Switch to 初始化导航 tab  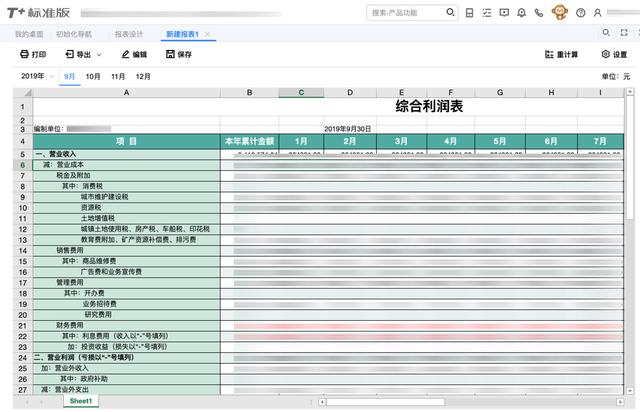click(x=74, y=34)
